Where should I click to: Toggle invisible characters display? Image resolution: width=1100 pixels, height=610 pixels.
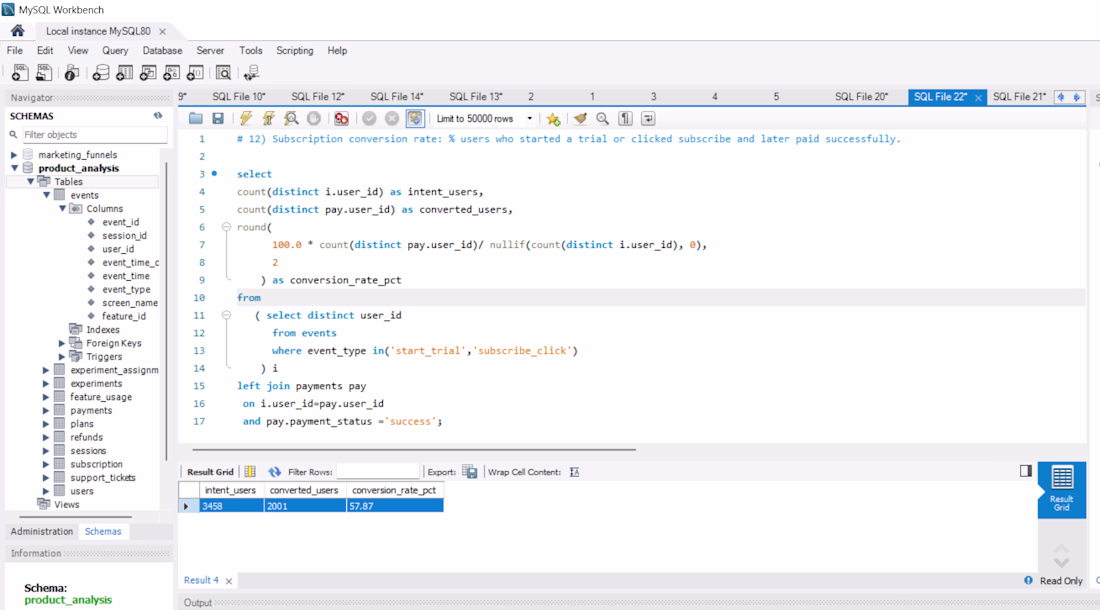click(x=626, y=119)
